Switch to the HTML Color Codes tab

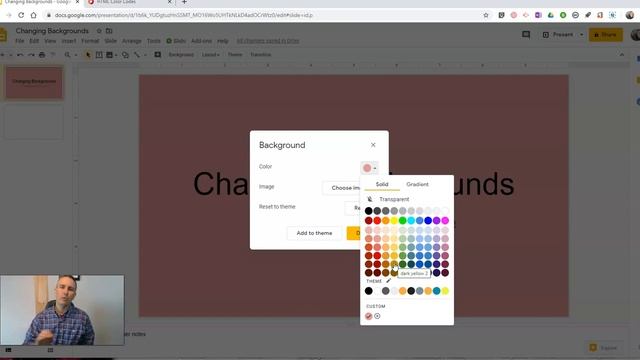tap(130, 2)
